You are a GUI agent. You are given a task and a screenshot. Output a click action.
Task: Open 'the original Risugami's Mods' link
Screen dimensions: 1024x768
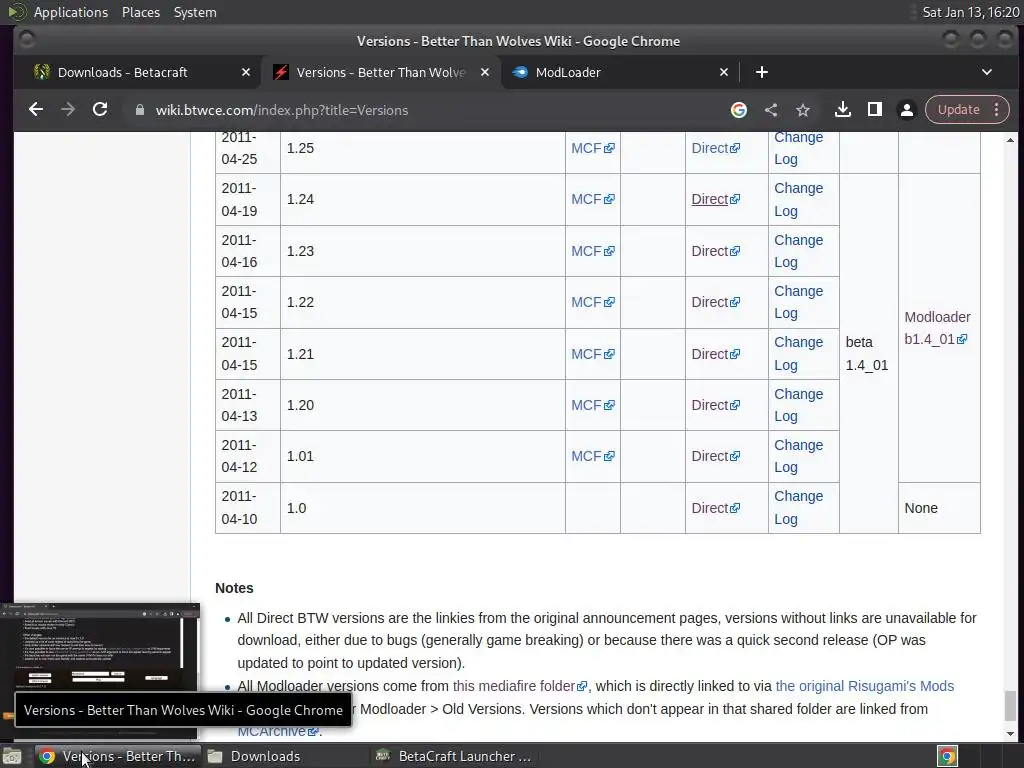pyautogui.click(x=865, y=686)
